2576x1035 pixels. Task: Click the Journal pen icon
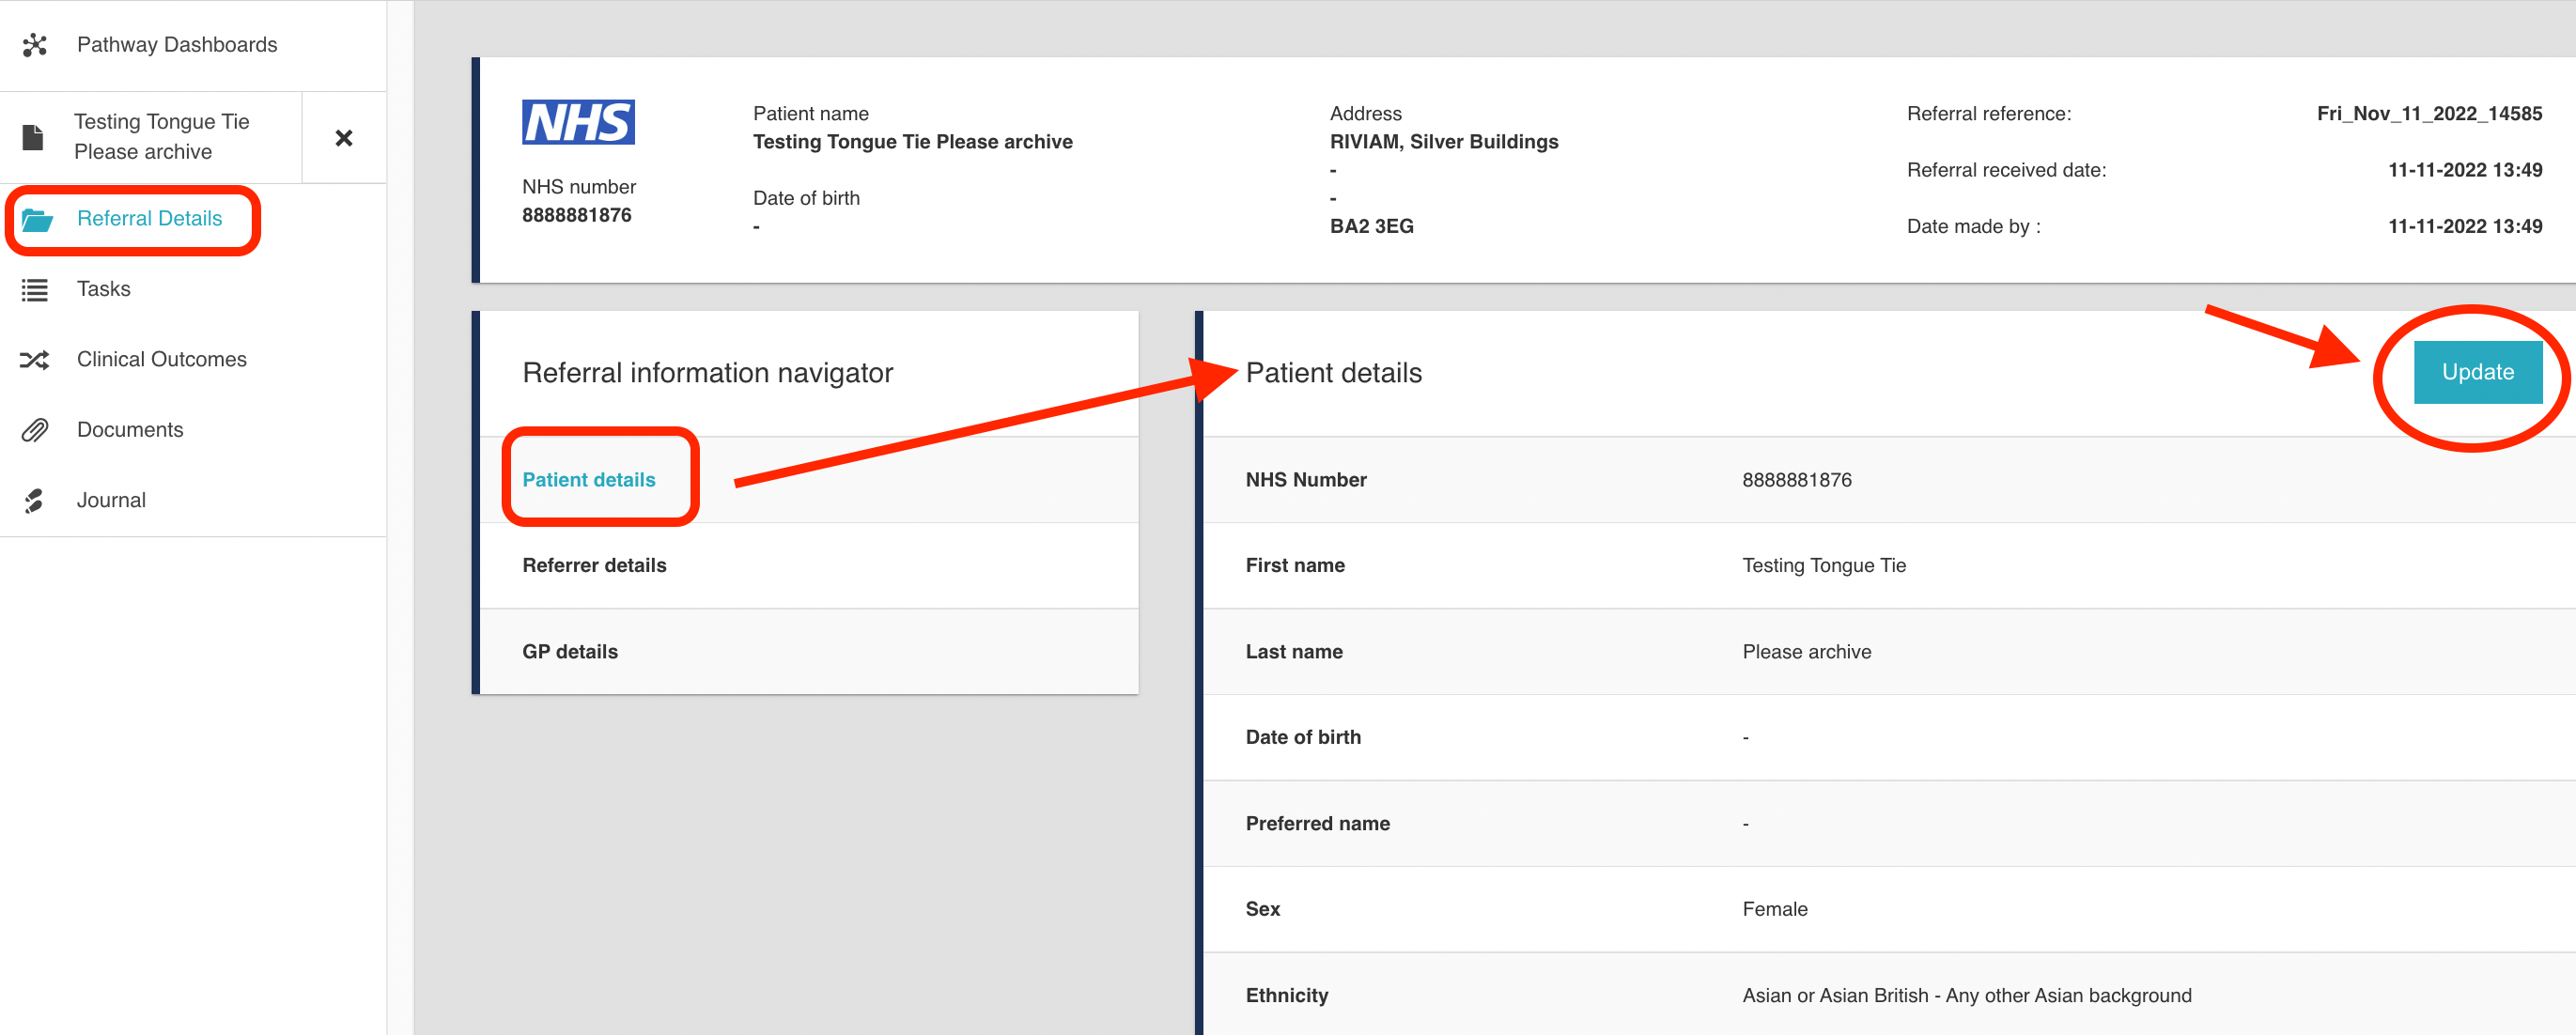click(35, 501)
